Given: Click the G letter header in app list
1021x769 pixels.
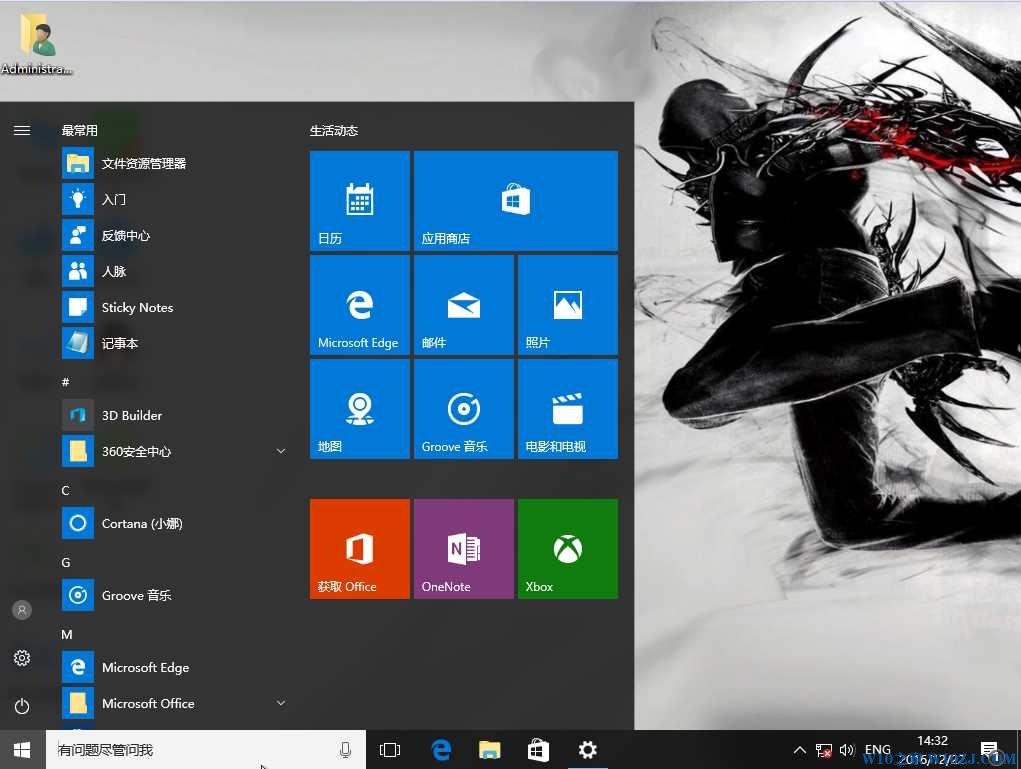Looking at the screenshot, I should (x=66, y=563).
